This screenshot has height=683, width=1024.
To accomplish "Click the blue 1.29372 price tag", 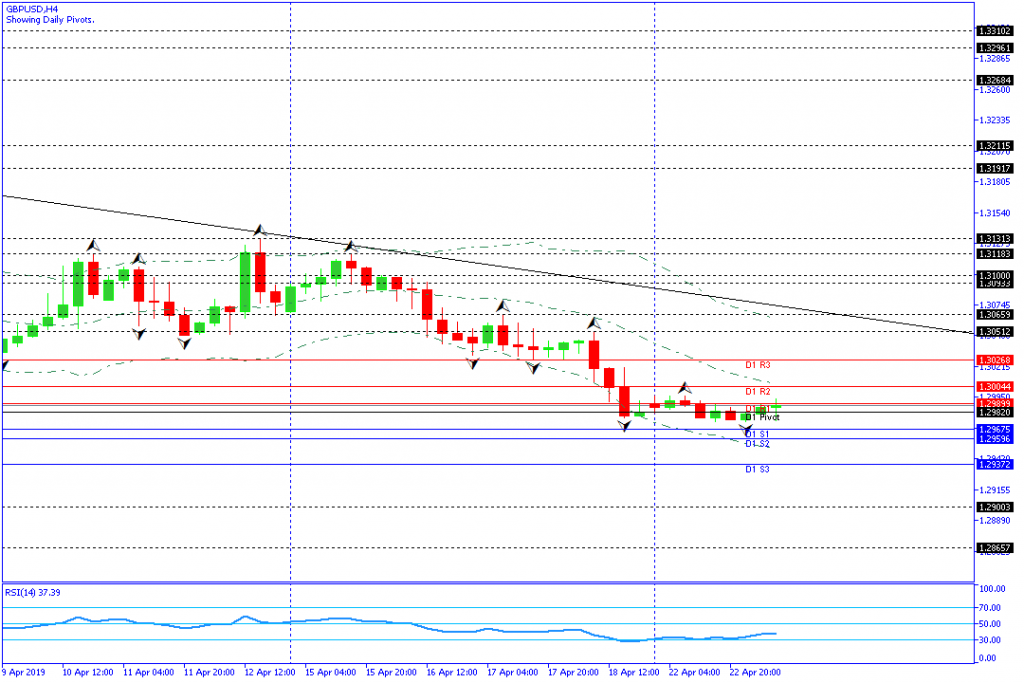I will pyautogui.click(x=996, y=465).
